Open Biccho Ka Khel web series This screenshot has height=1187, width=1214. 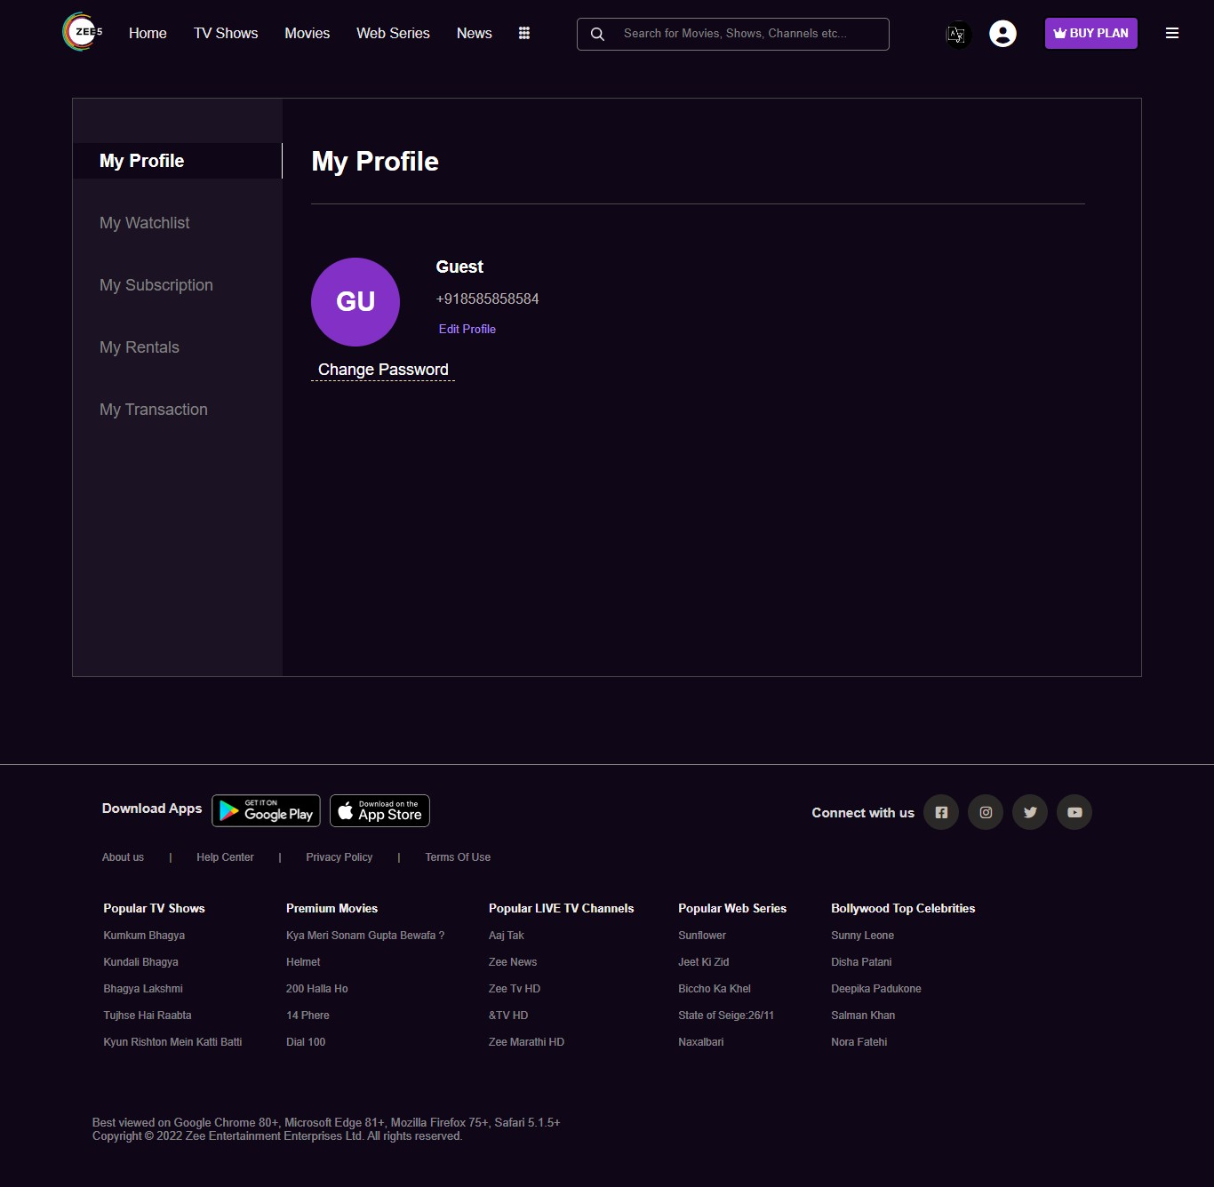coord(714,988)
